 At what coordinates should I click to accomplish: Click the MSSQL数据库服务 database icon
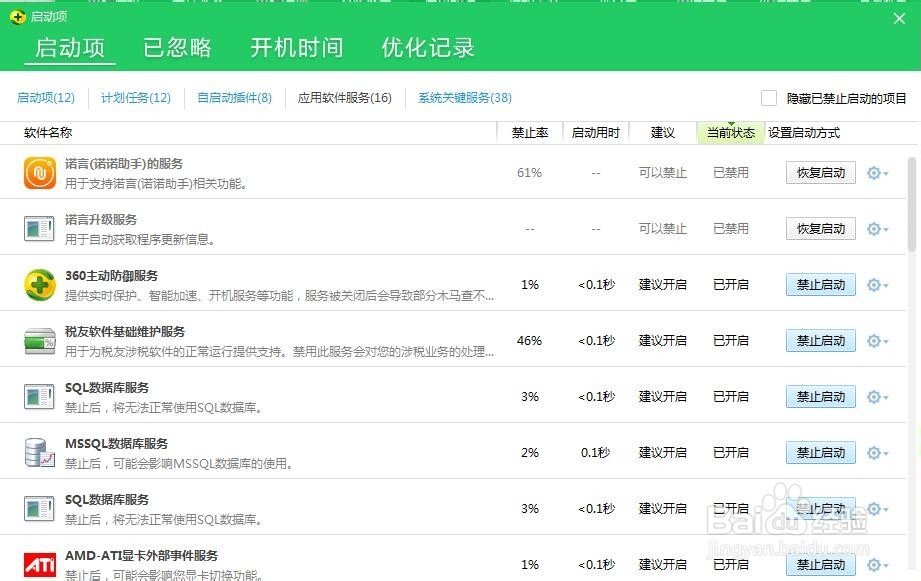coord(39,453)
